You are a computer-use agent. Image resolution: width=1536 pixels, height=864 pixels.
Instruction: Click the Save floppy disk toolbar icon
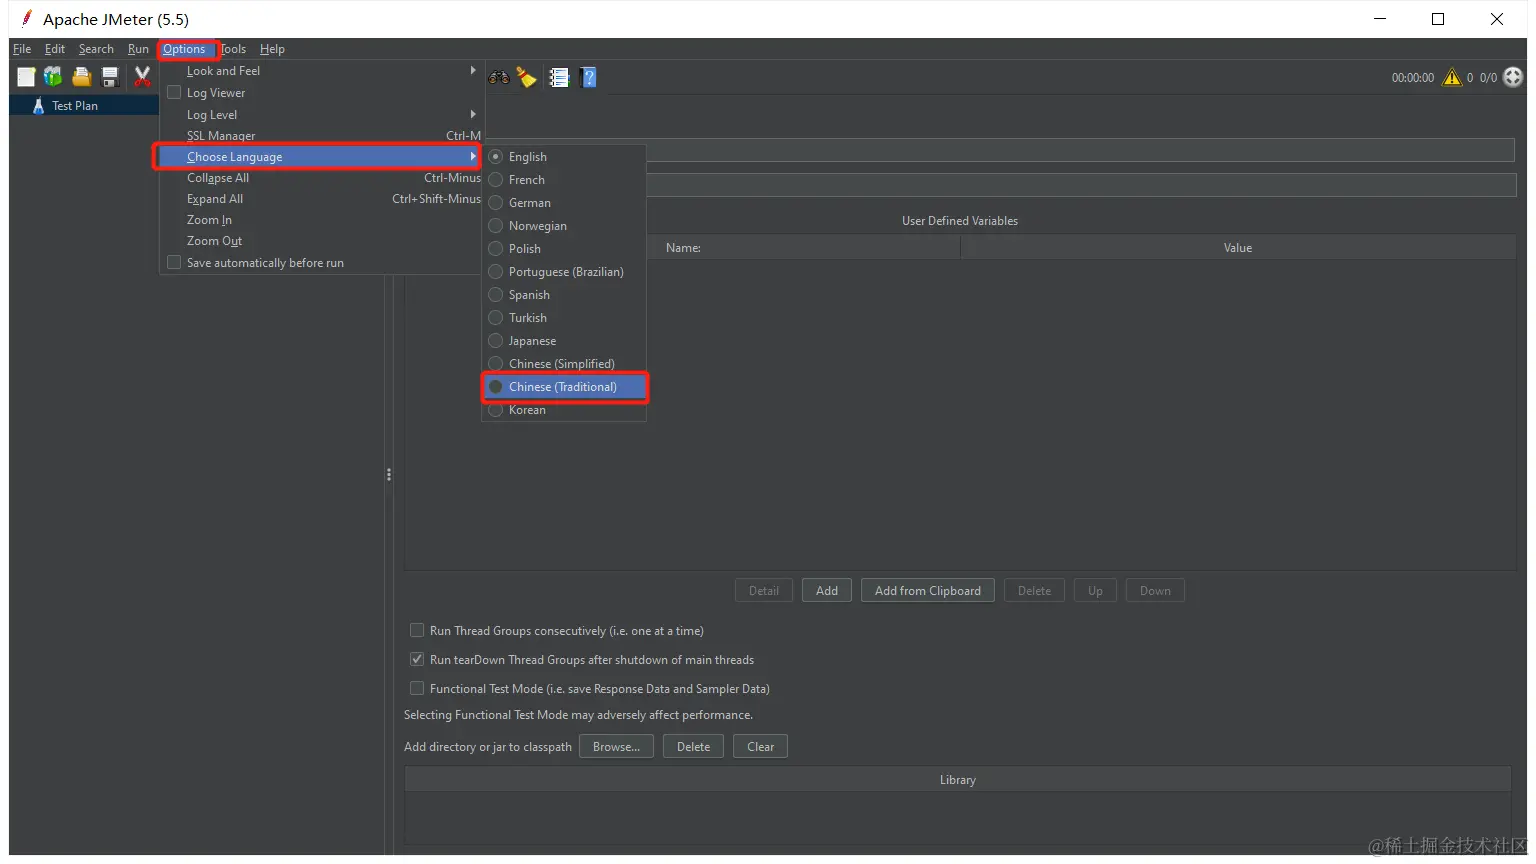pyautogui.click(x=110, y=77)
